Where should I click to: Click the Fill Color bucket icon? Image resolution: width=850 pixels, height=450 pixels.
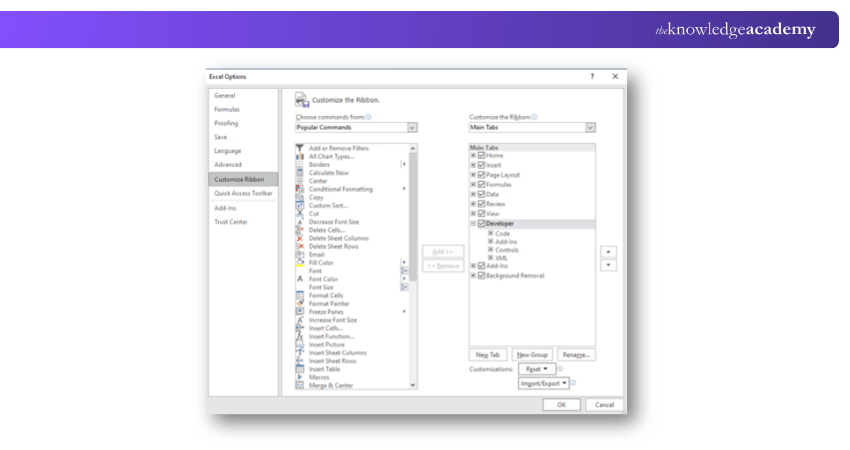click(x=299, y=262)
